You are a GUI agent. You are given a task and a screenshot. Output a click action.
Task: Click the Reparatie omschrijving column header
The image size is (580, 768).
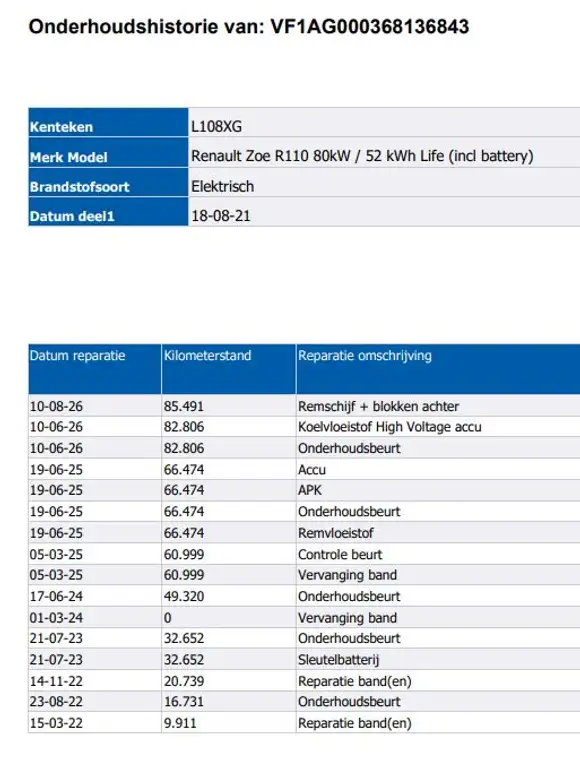click(438, 369)
